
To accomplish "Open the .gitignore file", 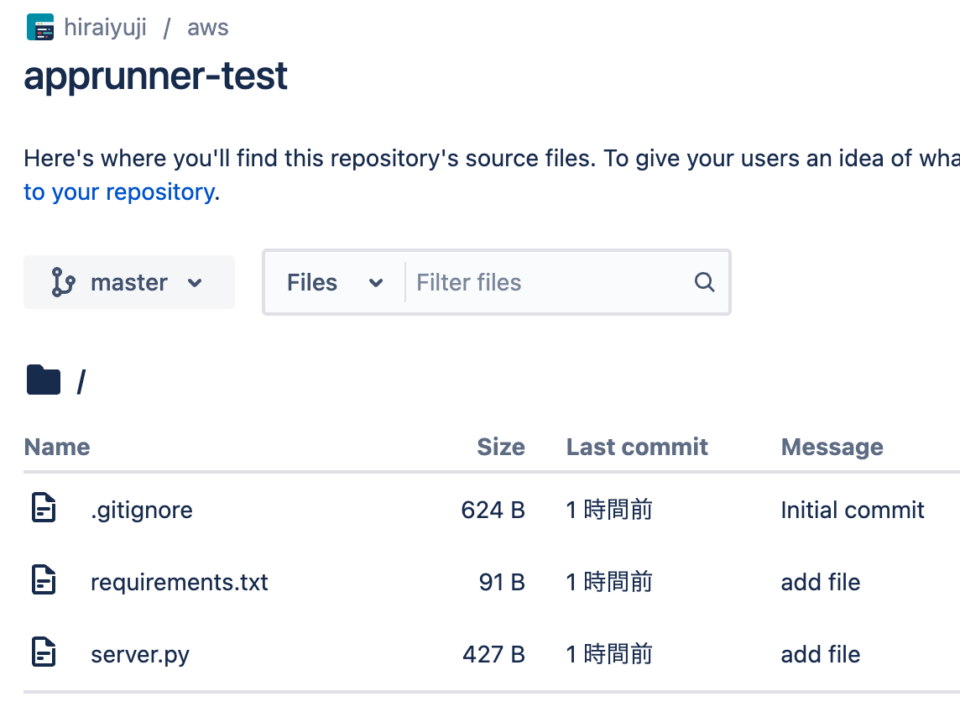I will point(142,510).
